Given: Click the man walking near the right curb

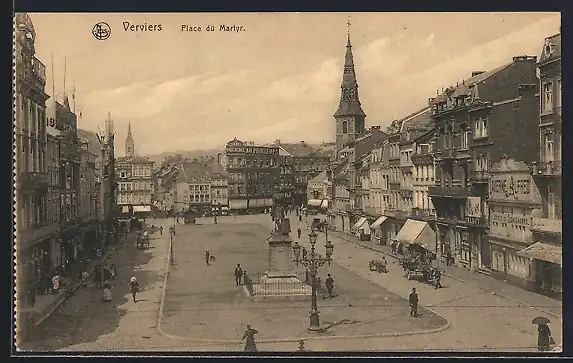Looking at the screenshot, I should [413, 302].
